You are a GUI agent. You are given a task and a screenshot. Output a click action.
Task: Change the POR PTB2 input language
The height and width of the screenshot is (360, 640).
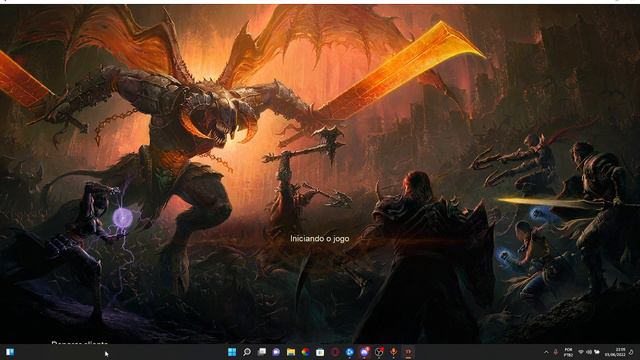click(569, 352)
